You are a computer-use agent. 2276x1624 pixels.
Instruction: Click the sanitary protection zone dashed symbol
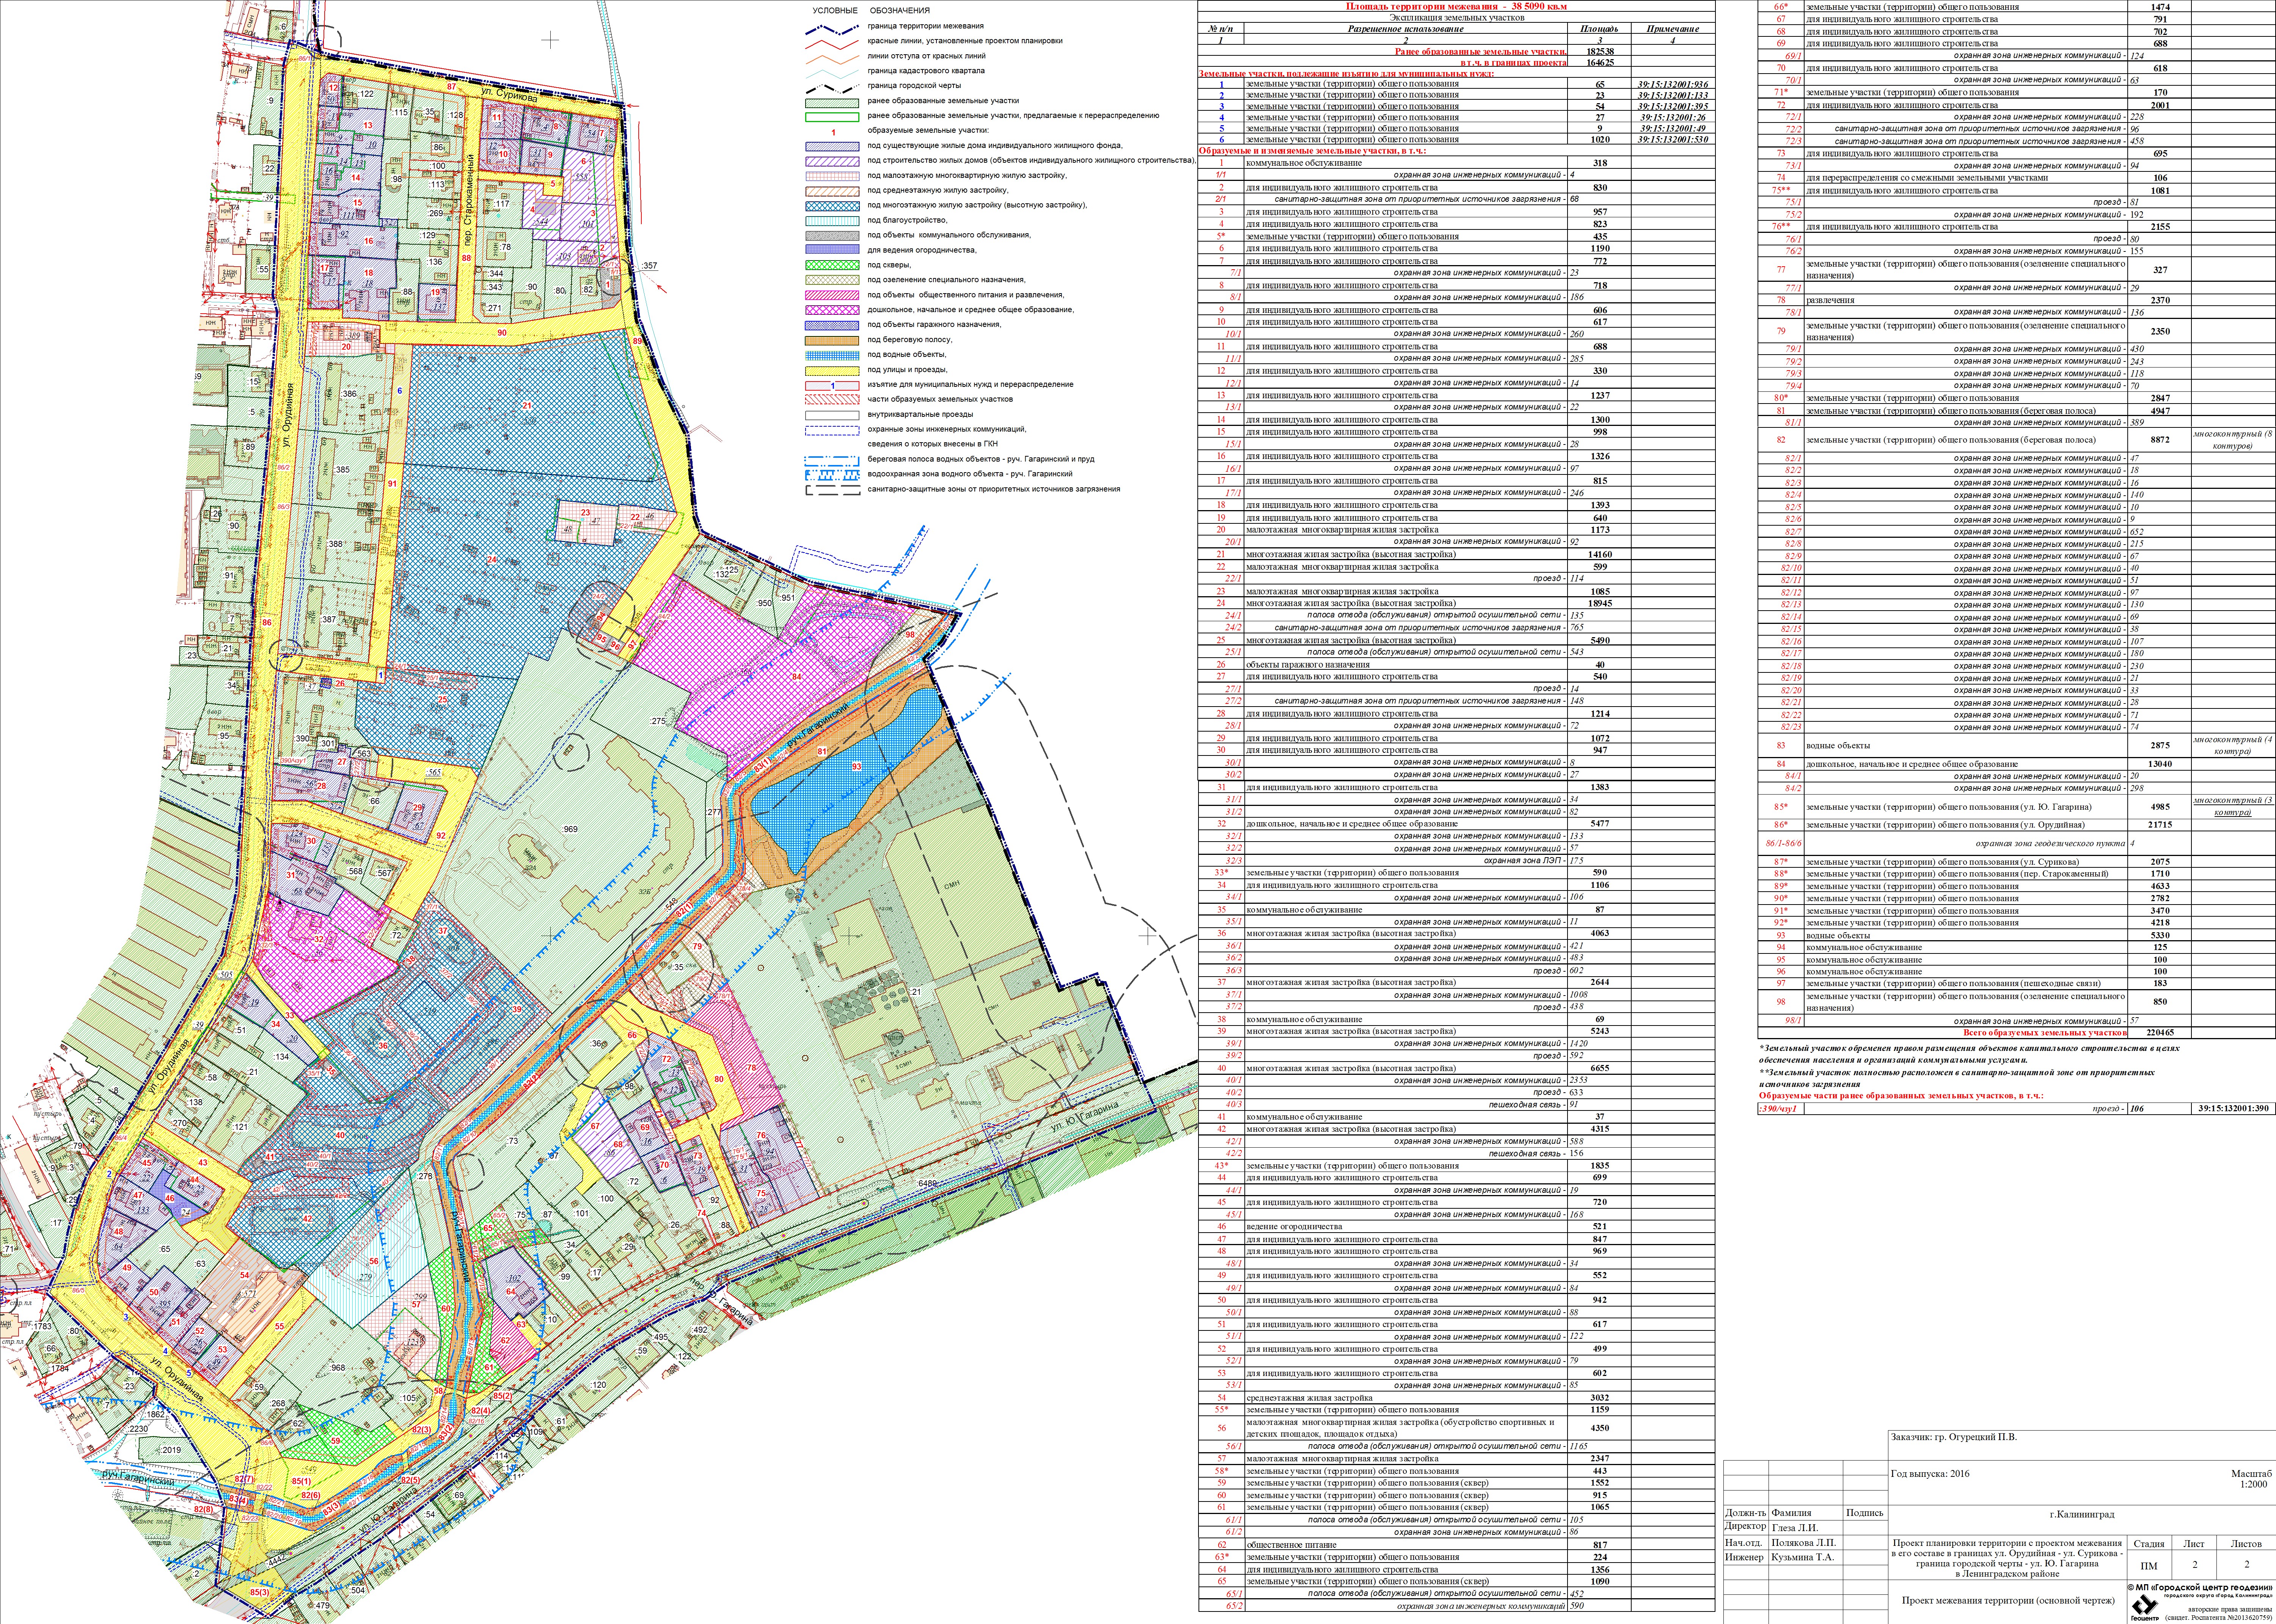832,490
